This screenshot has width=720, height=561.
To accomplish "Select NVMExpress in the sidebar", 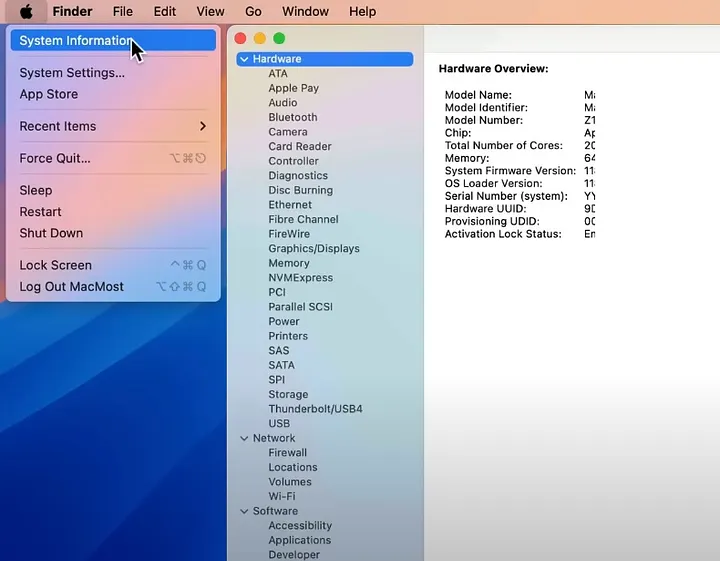I will click(x=301, y=278).
